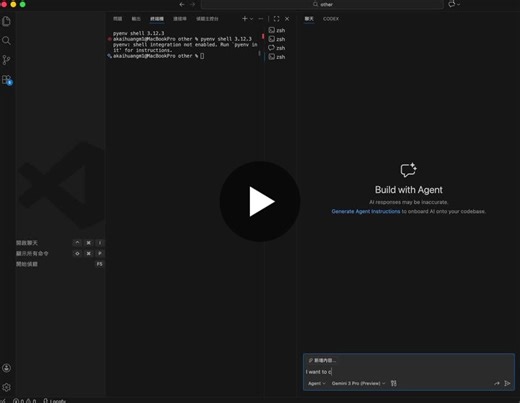520x403 pixels.
Task: Close the terminal panel
Action: coord(287,19)
